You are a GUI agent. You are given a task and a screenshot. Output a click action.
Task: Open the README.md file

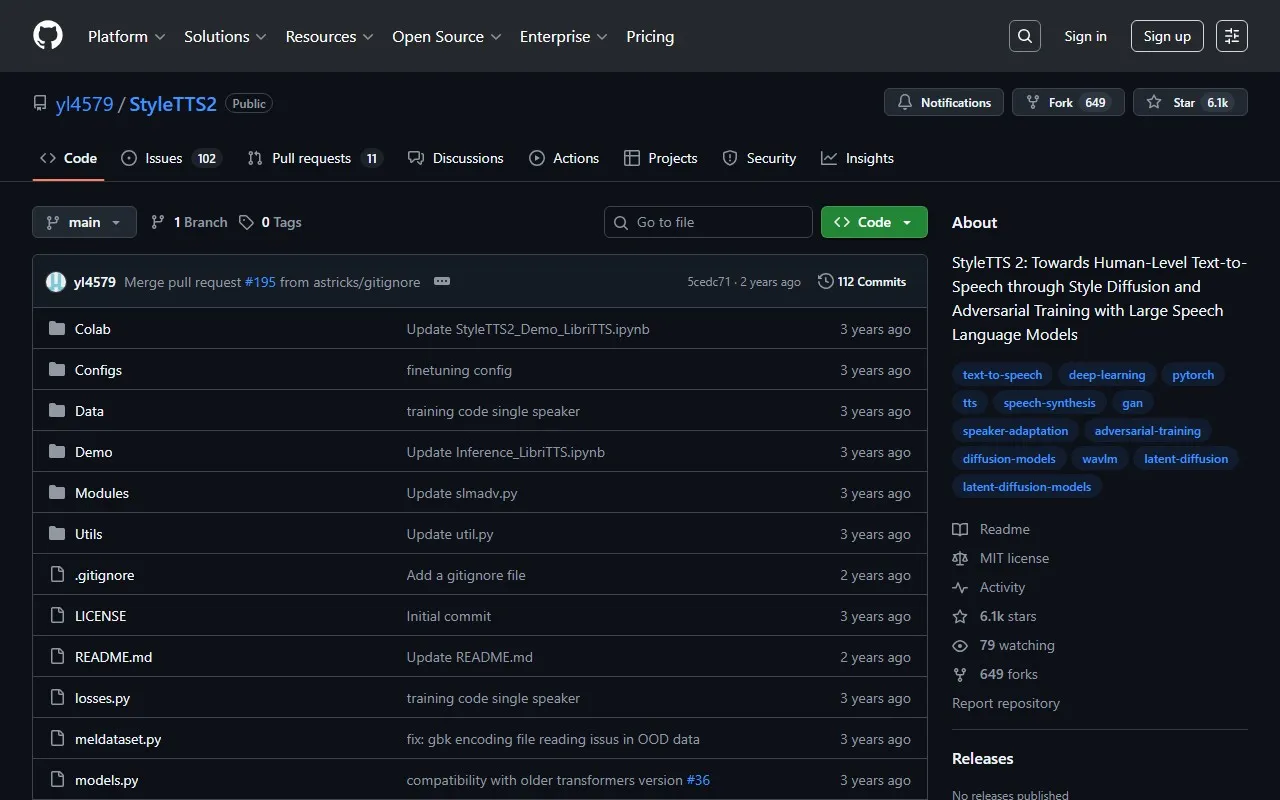tap(113, 657)
